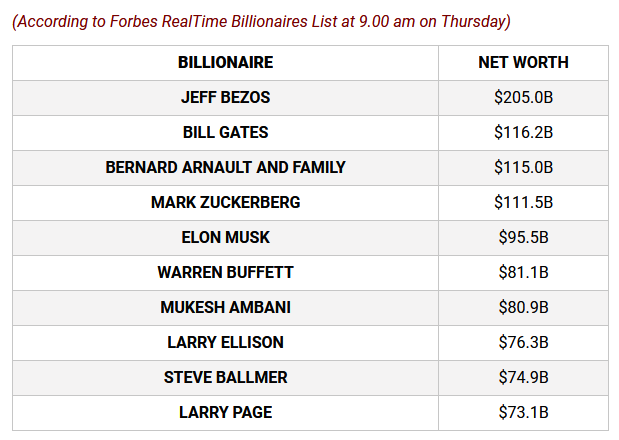Click the STEVE BALLMER name cell
The image size is (619, 440).
click(x=225, y=378)
